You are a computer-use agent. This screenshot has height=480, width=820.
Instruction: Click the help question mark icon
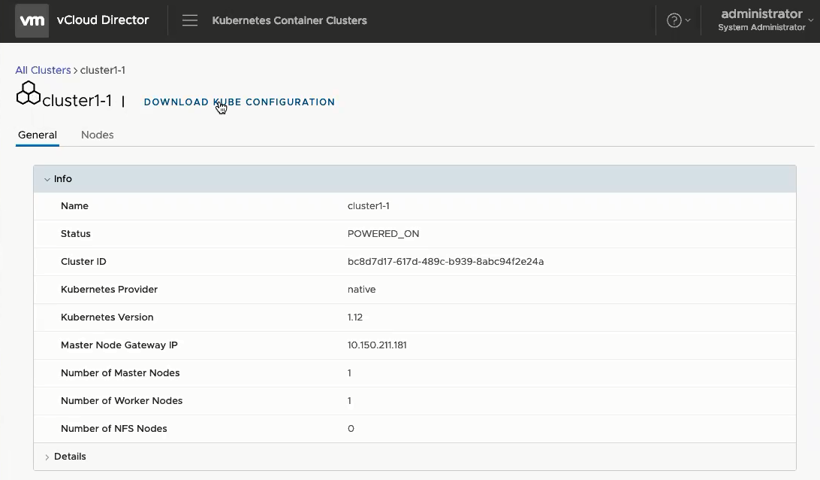click(674, 20)
